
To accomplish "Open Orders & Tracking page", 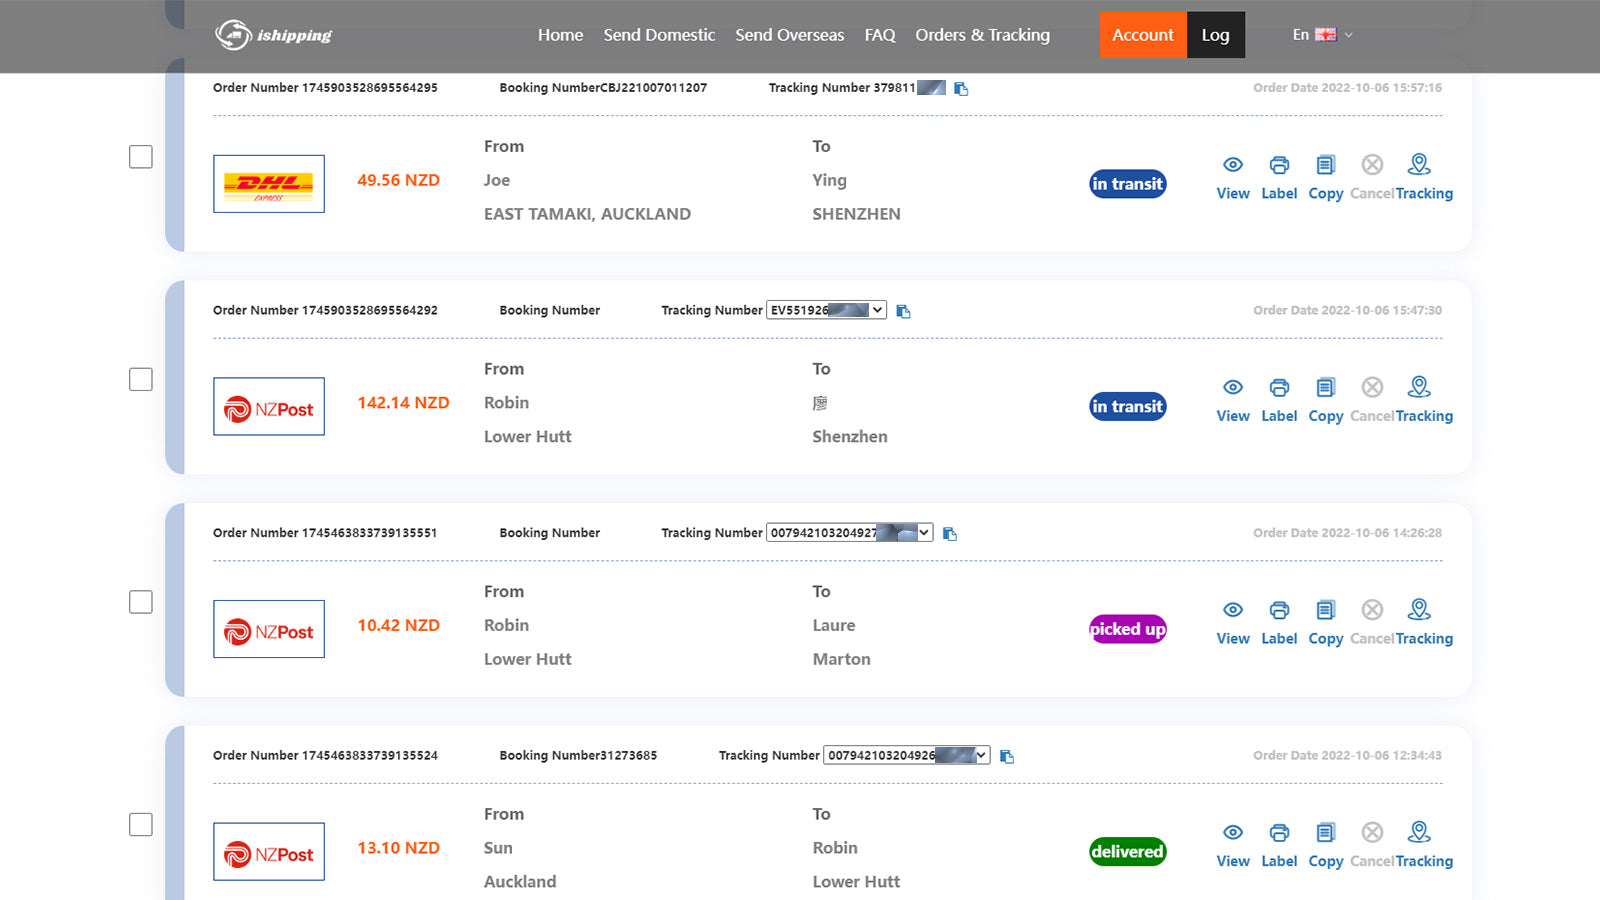I will coord(982,35).
